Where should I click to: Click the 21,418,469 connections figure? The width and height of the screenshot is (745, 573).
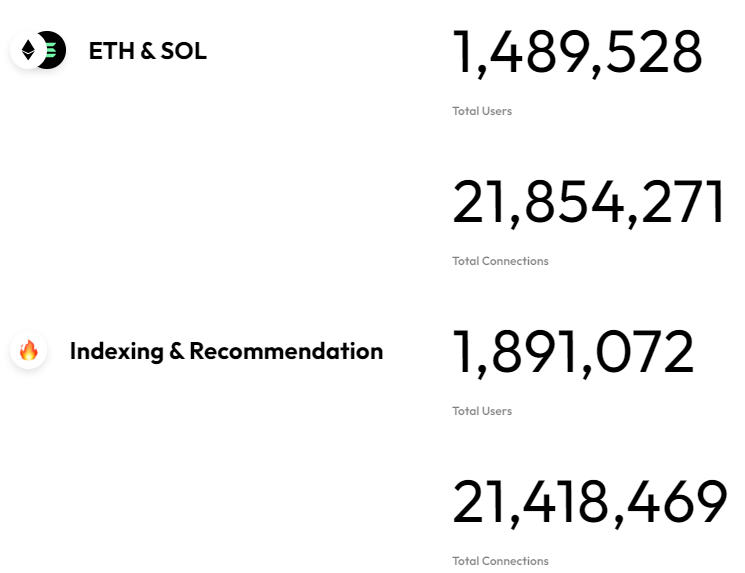[589, 503]
